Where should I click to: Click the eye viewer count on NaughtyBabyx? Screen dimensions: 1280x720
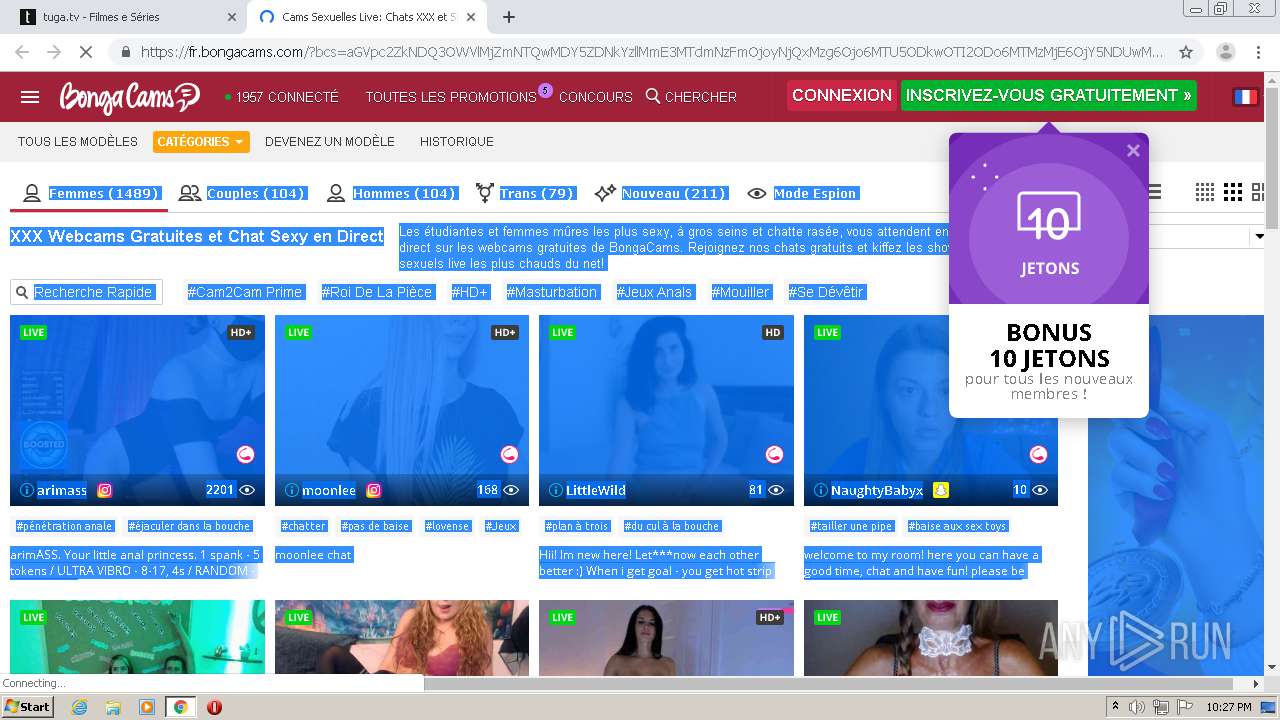1040,490
